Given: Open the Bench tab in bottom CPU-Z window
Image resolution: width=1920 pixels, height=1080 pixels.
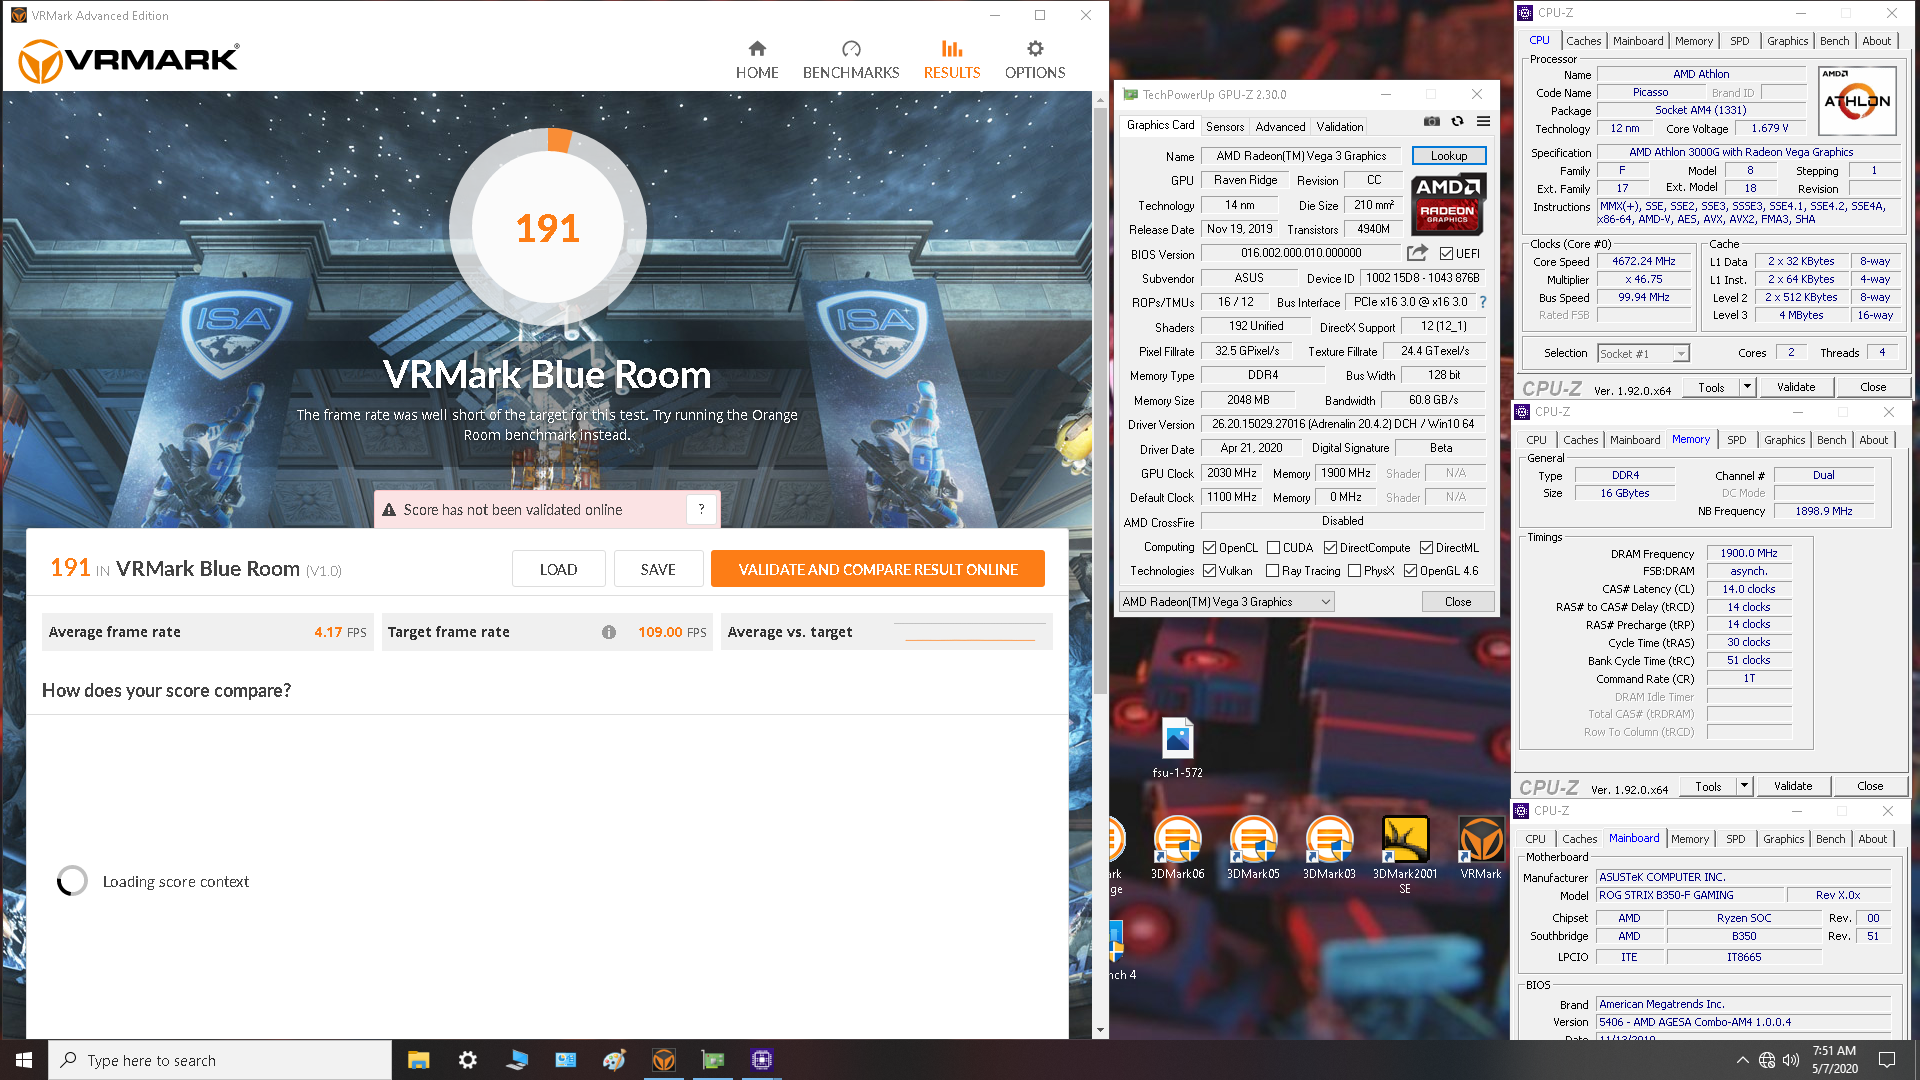Looking at the screenshot, I should (x=1831, y=839).
